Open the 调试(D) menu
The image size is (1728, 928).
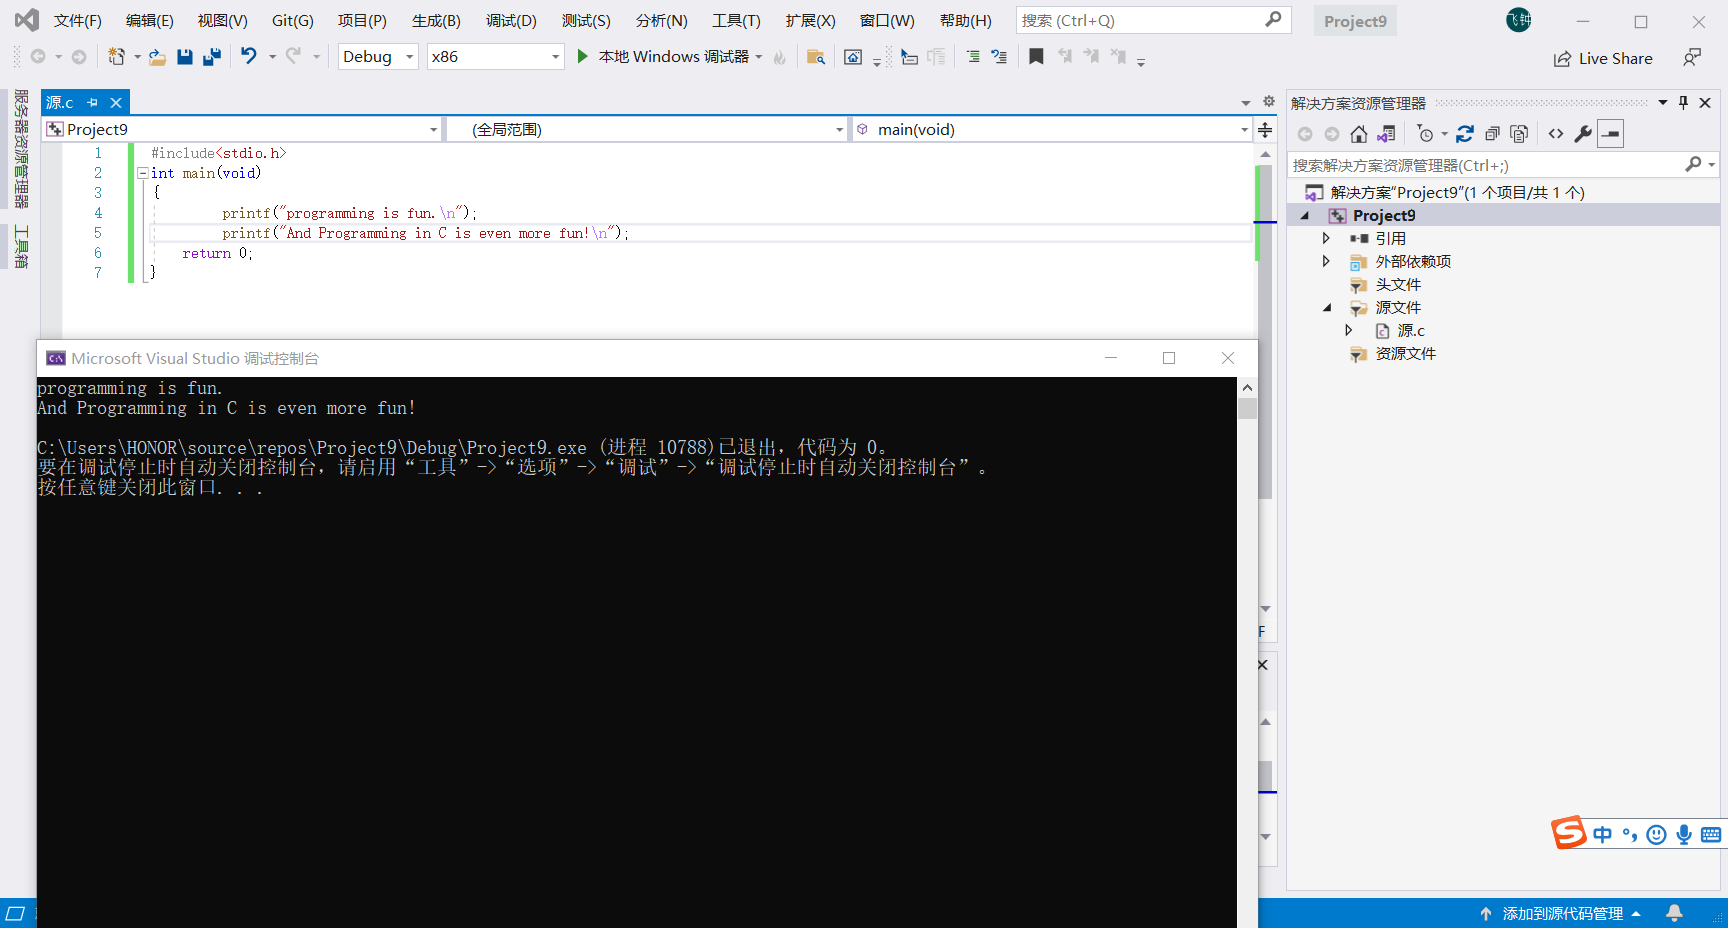click(511, 20)
